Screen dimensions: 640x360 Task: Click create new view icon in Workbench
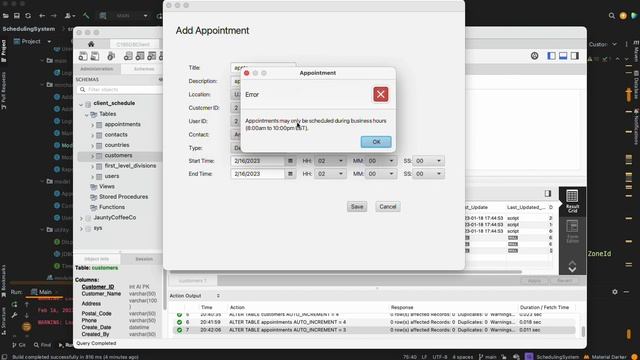pos(152,56)
